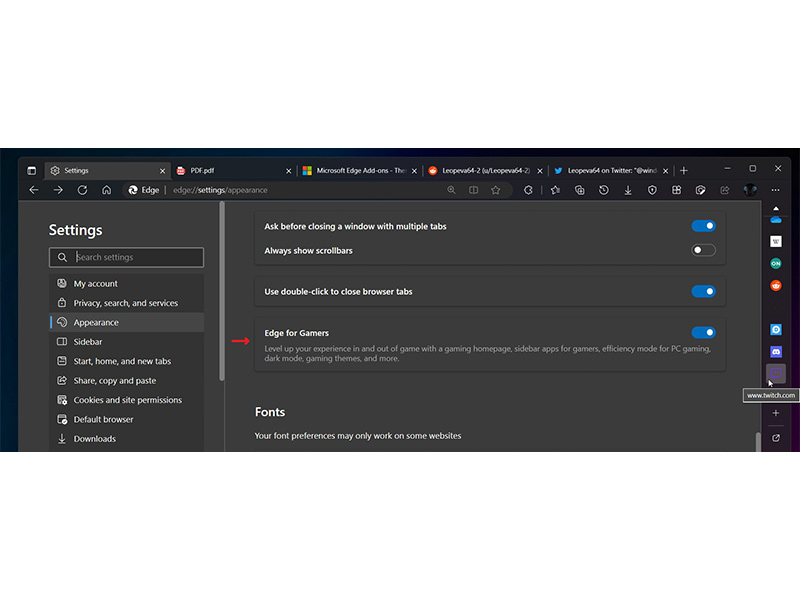Open OneDrive cloud icon in sidebar
Image resolution: width=800 pixels, height=600 pixels.
(x=776, y=220)
